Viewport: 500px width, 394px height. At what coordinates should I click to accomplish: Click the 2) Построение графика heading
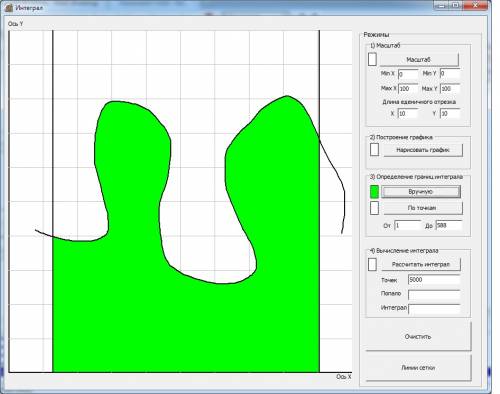[x=401, y=137]
